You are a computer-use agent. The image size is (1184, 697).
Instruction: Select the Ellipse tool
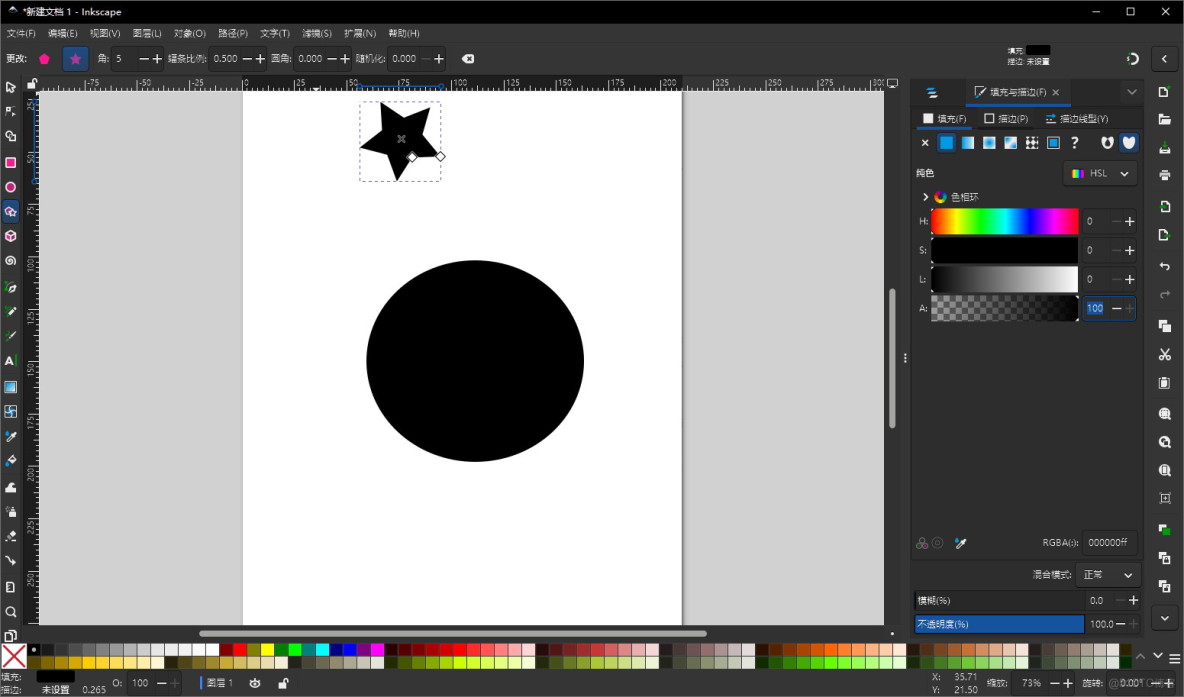pos(13,186)
